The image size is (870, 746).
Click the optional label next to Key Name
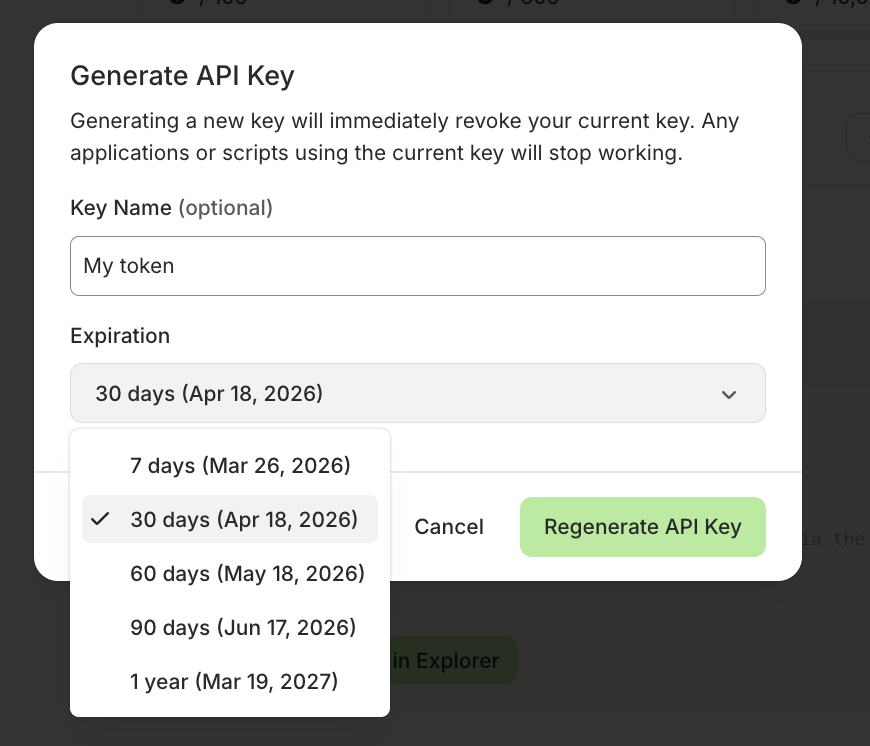(226, 208)
